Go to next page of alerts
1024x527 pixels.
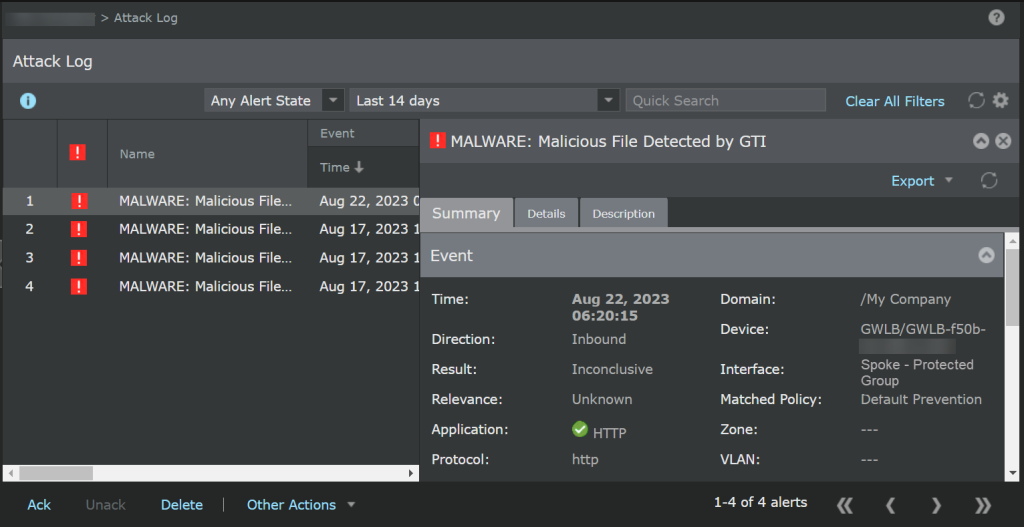click(x=936, y=505)
